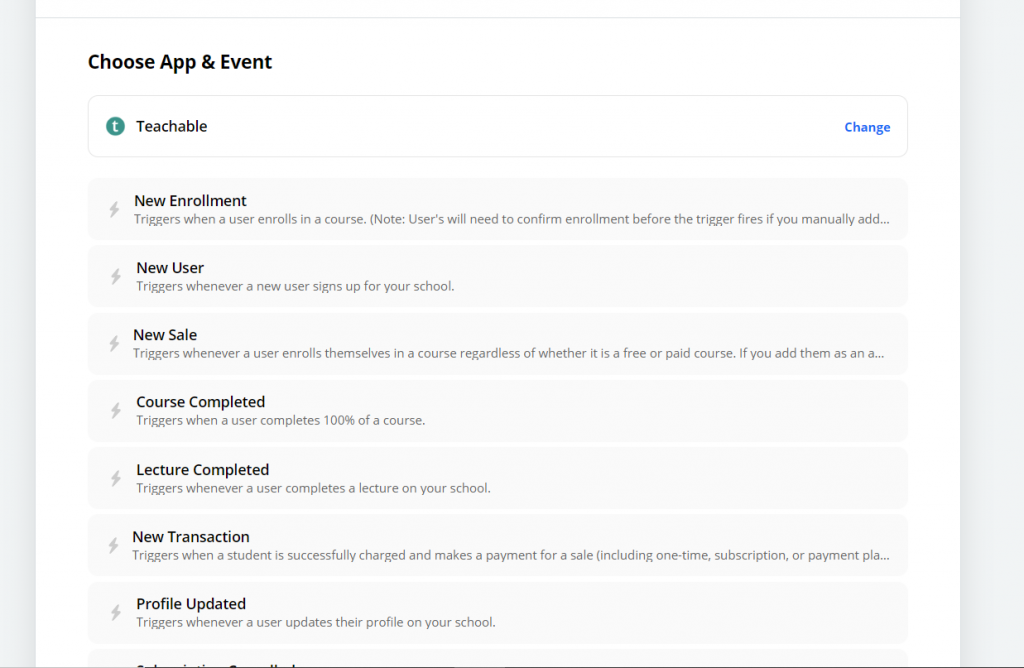This screenshot has height=668, width=1024.
Task: Click the 'Choose App & Event' heading
Action: coord(180,62)
